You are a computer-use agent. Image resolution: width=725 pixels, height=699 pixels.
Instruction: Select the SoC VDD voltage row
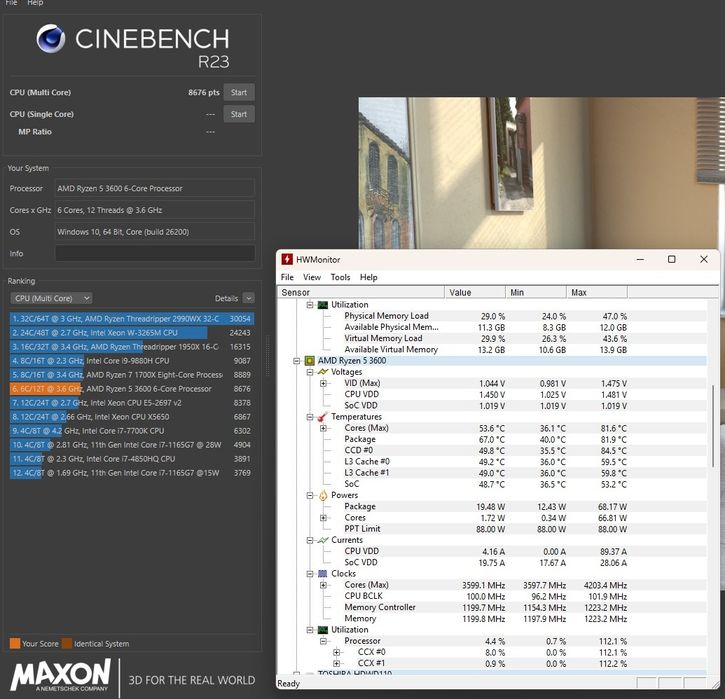tap(492, 406)
